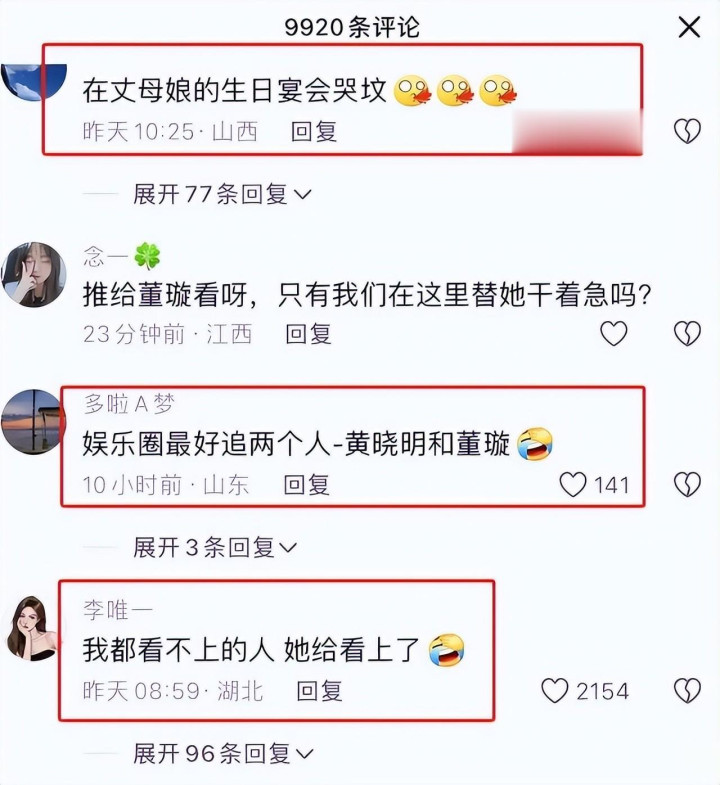Open the blue sky avatar of first commenter
The height and width of the screenshot is (785, 720).
34,82
